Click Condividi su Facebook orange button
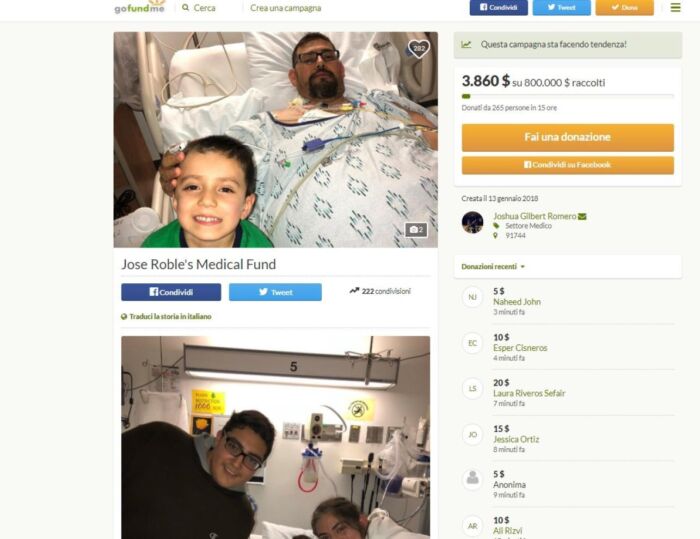This screenshot has width=700, height=539. [x=567, y=165]
